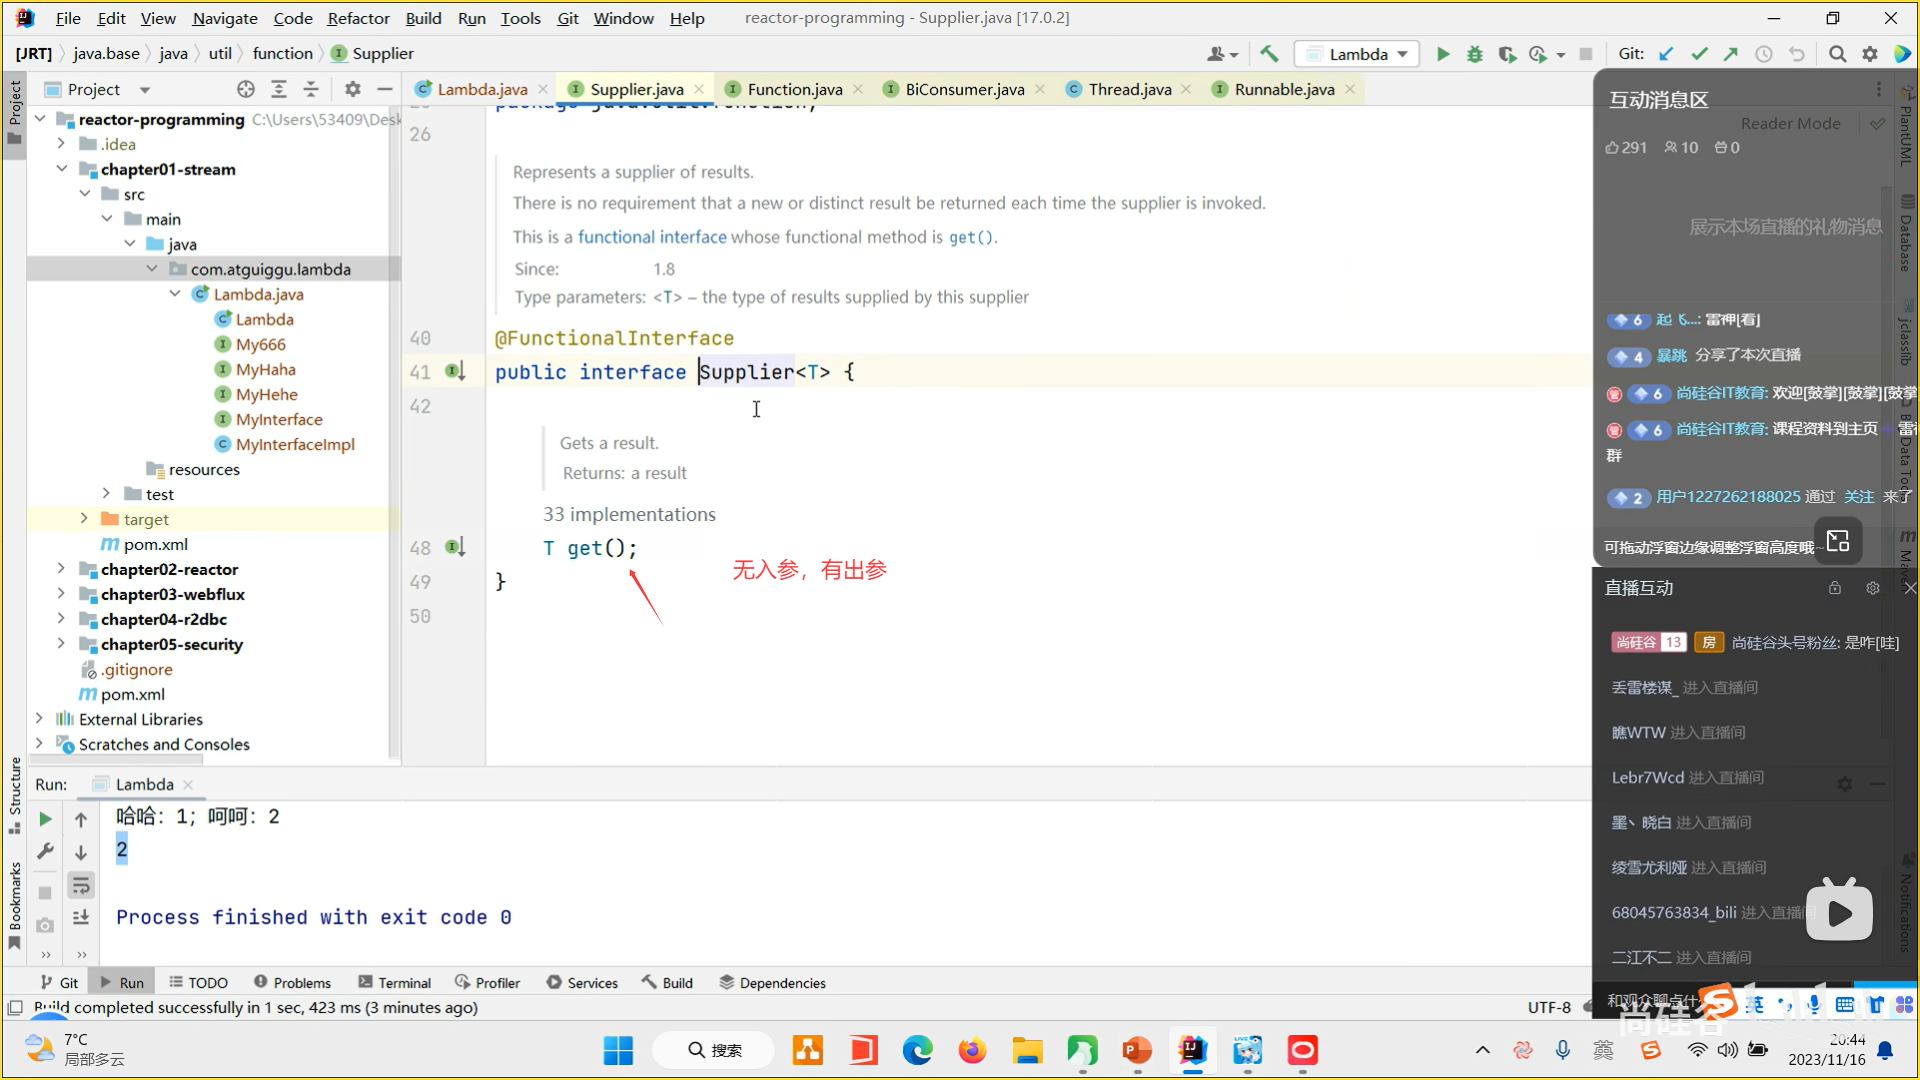The height and width of the screenshot is (1080, 1920).
Task: Toggle the Reader Mode checkmark in the editor
Action: tap(1877, 124)
